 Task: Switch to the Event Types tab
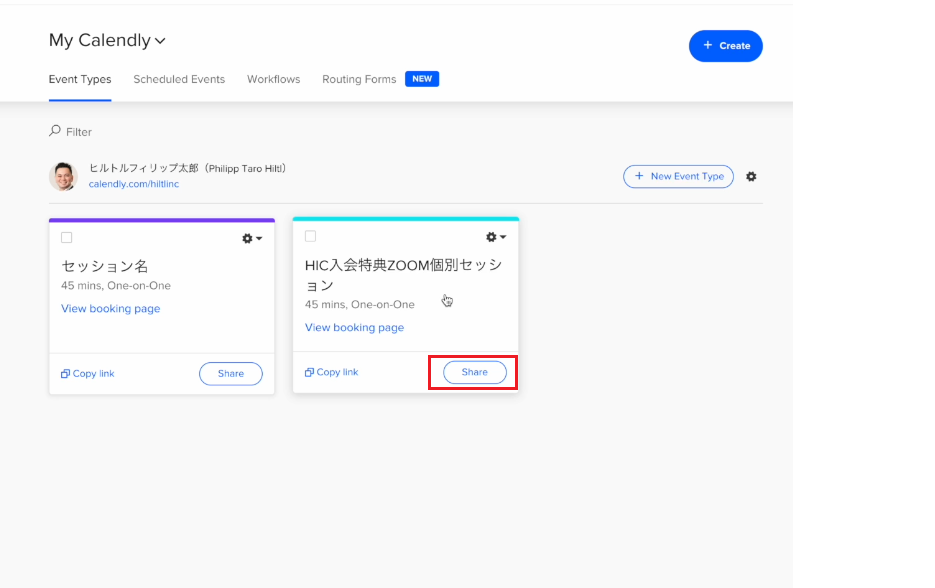point(80,79)
